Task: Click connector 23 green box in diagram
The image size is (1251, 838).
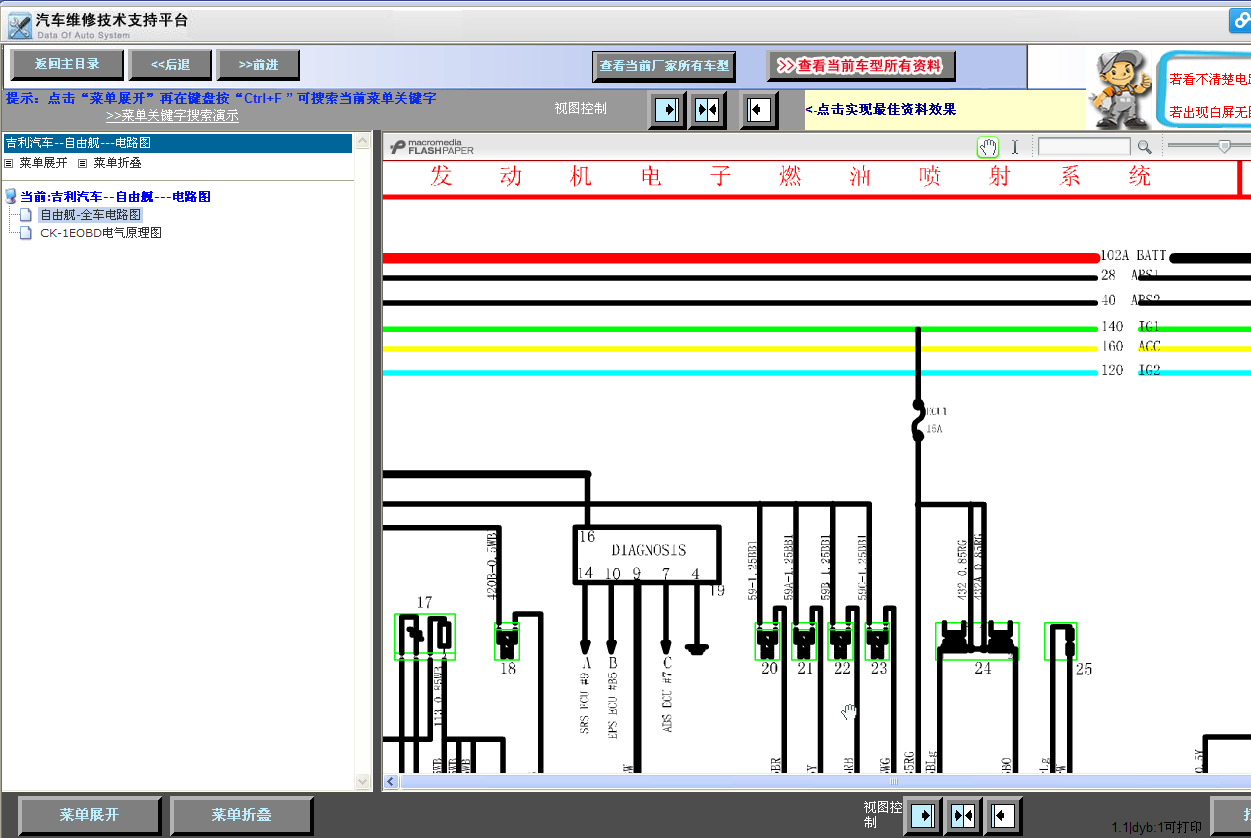Action: tap(877, 641)
